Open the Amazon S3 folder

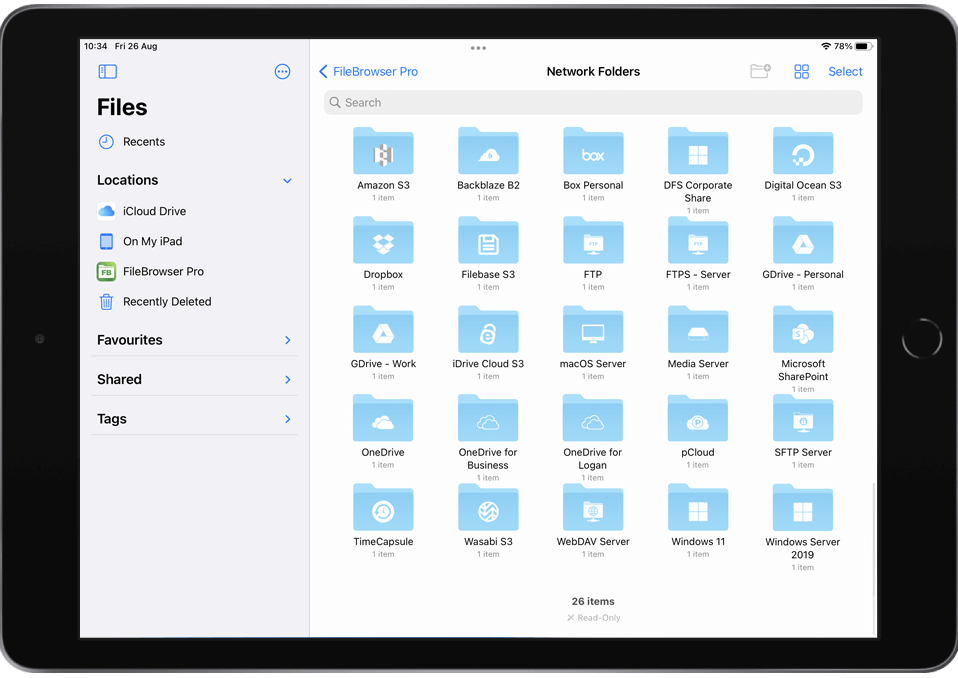[x=383, y=151]
